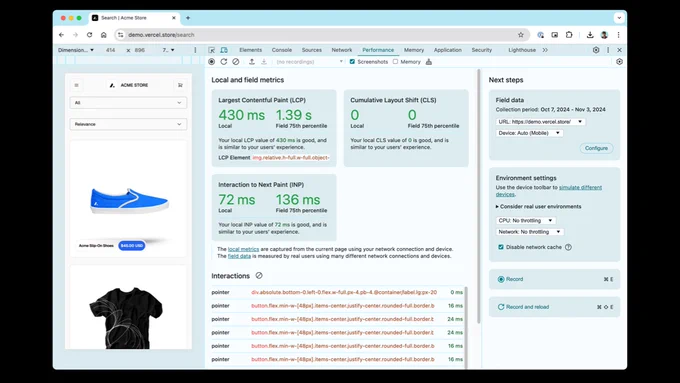Open the store hamburger menu icon

tap(76, 85)
